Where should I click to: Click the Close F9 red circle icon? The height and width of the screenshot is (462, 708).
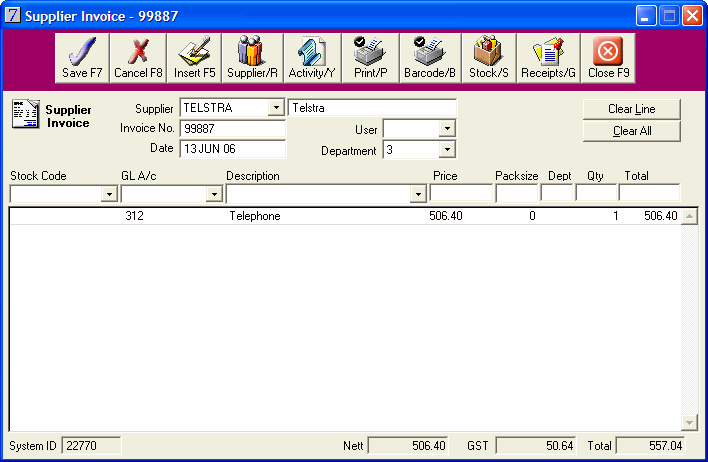click(x=608, y=51)
